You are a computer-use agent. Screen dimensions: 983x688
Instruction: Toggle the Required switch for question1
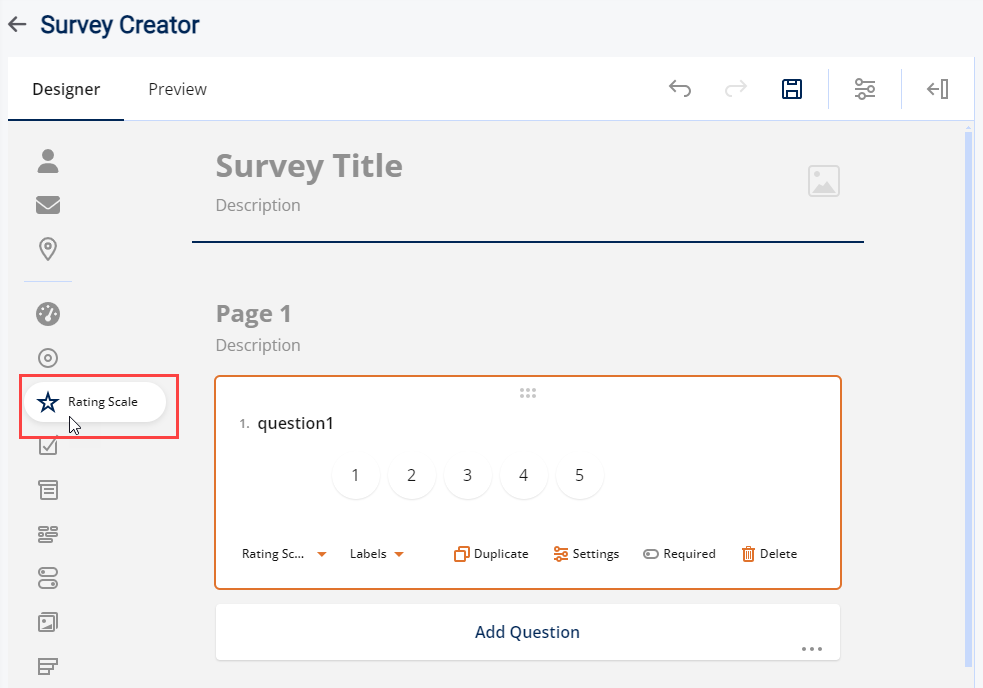click(679, 554)
